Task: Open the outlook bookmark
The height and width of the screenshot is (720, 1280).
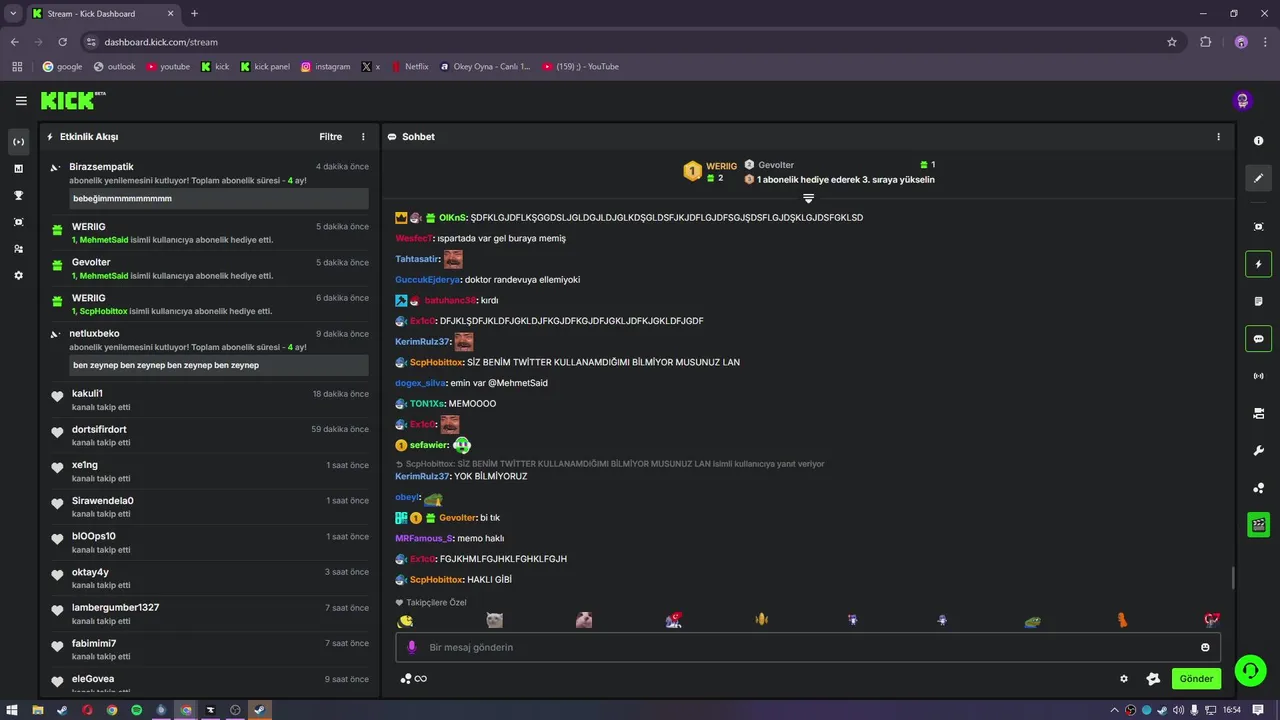Action: (114, 67)
